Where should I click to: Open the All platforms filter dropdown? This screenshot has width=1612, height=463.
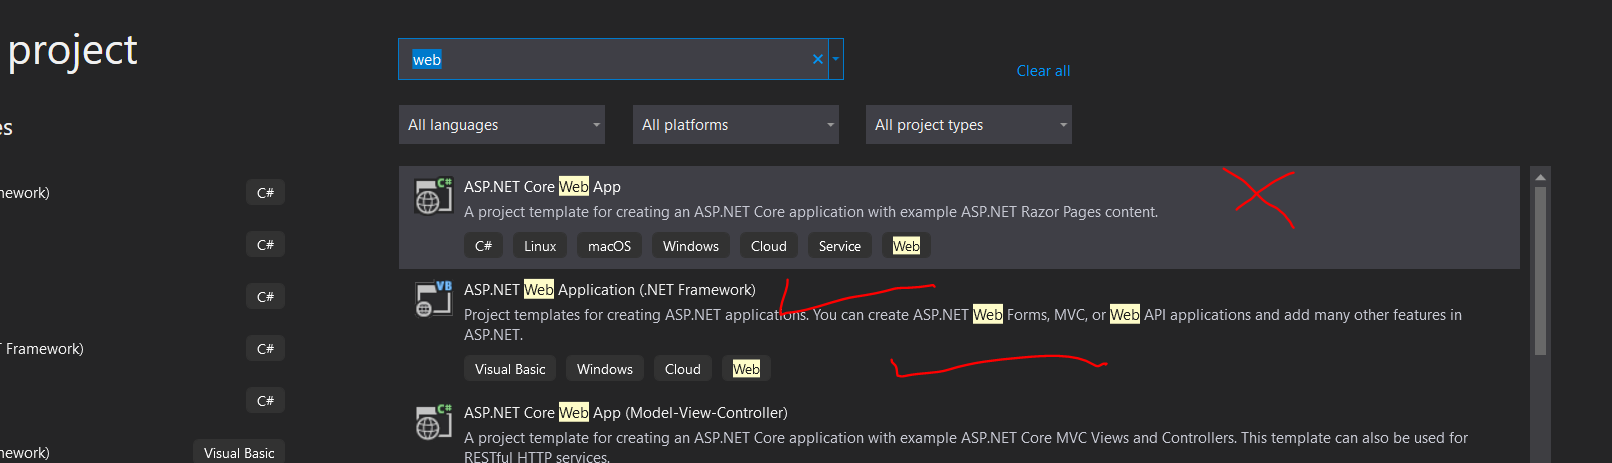tap(735, 125)
